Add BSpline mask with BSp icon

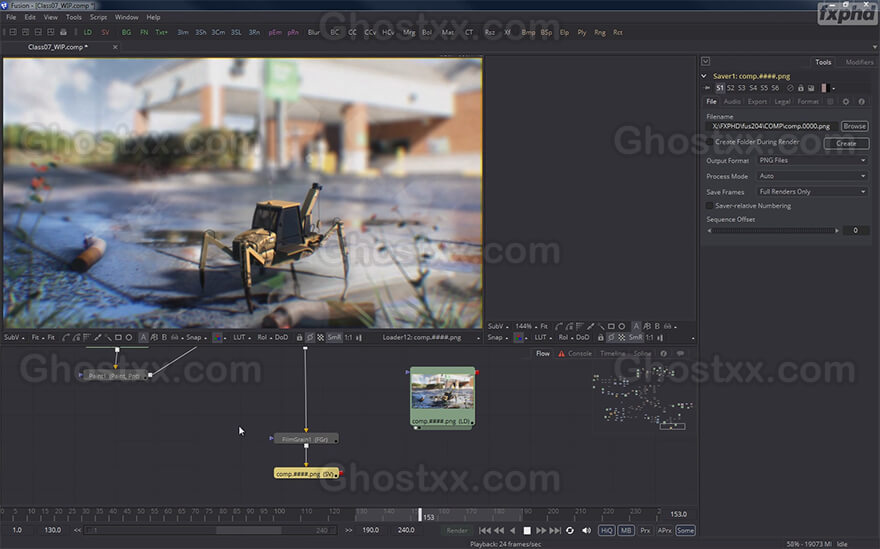tap(547, 33)
